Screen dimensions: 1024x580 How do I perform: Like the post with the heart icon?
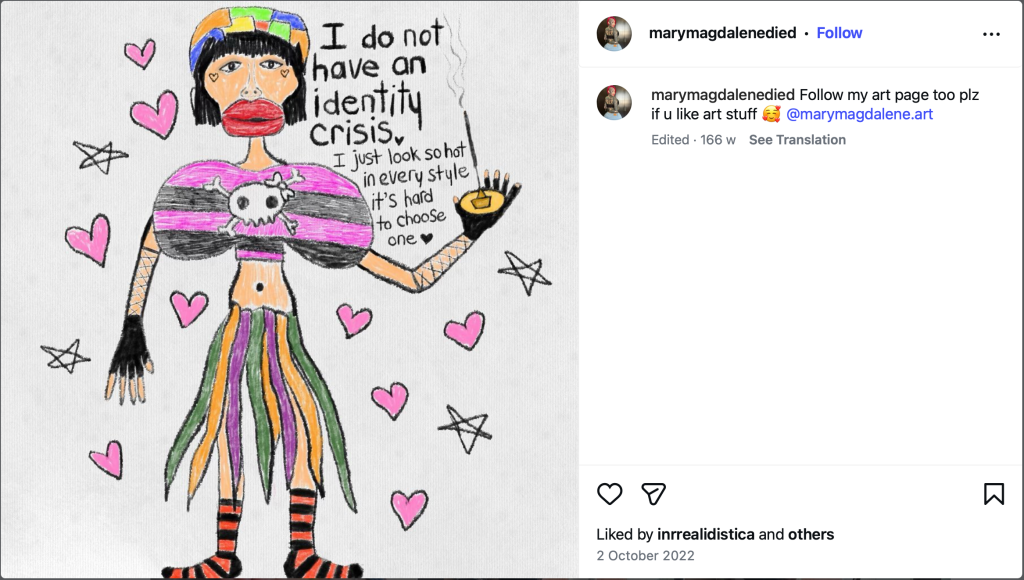(610, 493)
